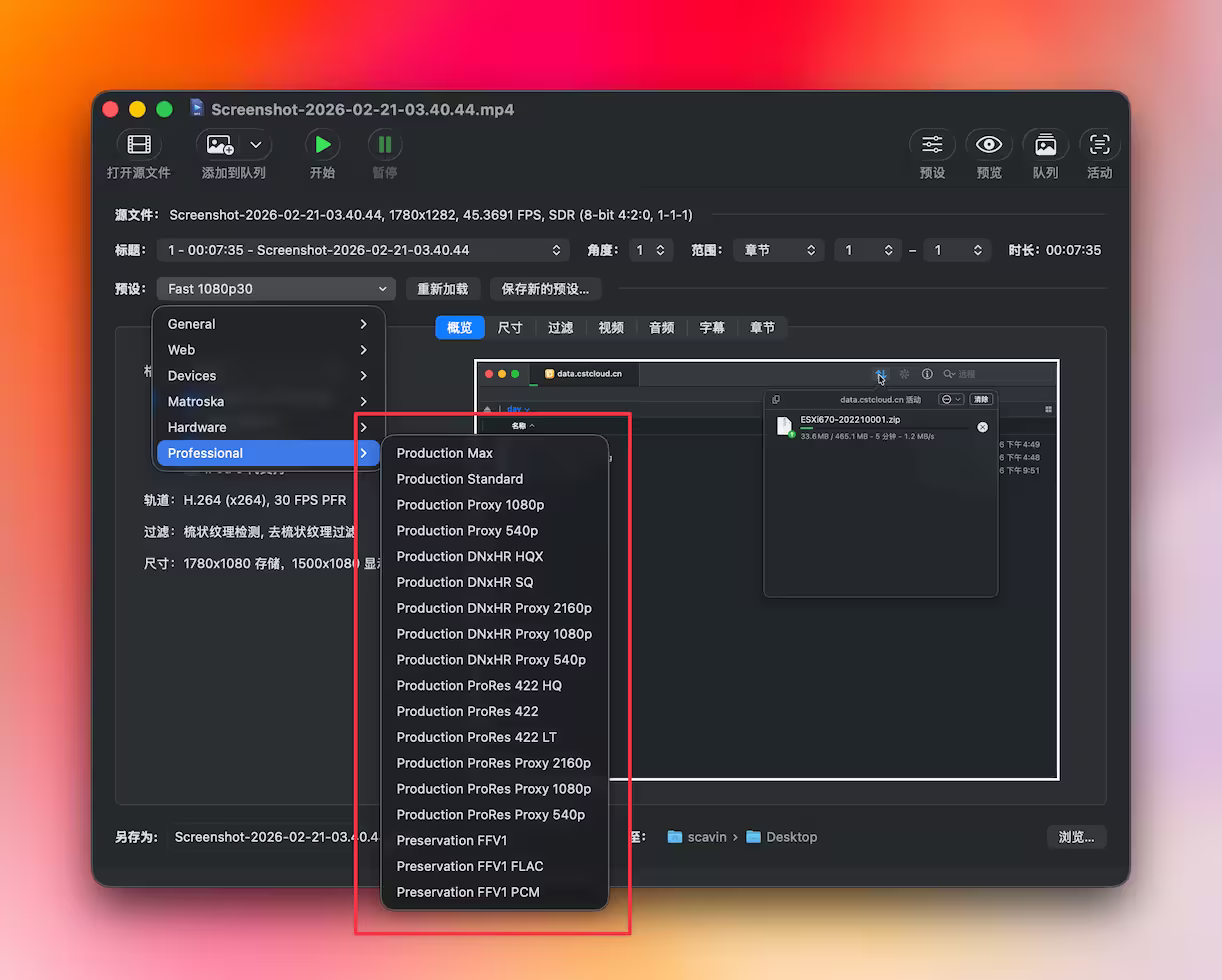This screenshot has height=980, width=1222.
Task: Click the 重新加载 reload button
Action: point(443,288)
